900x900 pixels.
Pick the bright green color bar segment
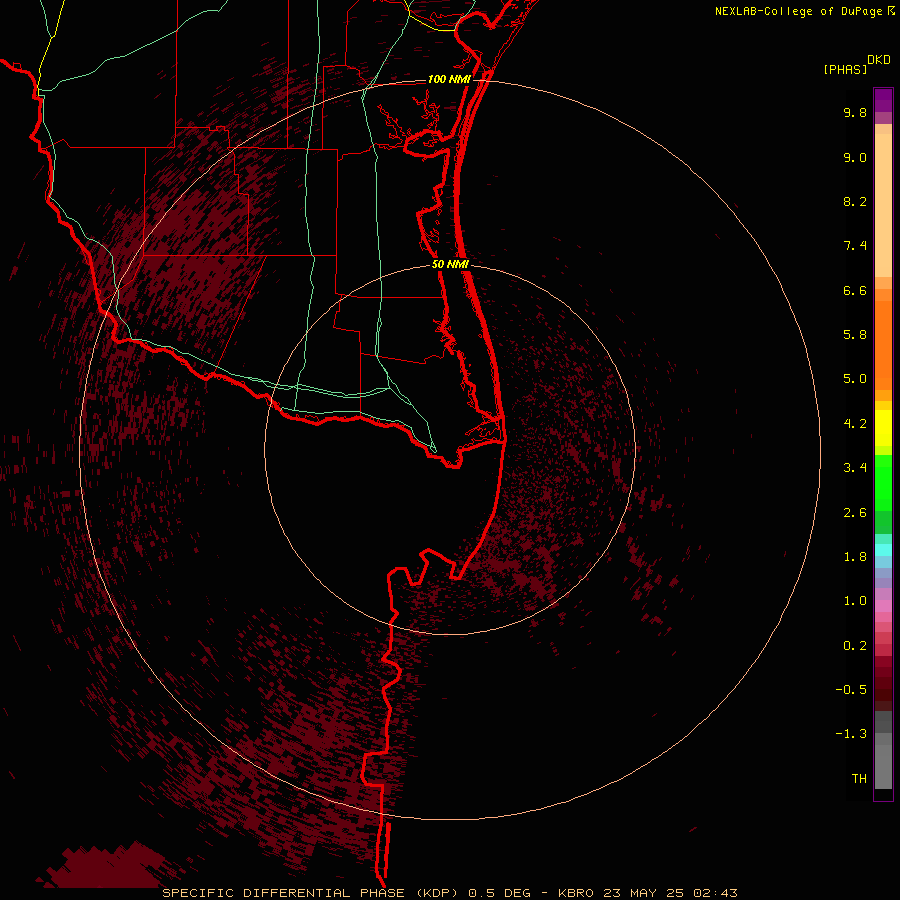click(x=883, y=482)
